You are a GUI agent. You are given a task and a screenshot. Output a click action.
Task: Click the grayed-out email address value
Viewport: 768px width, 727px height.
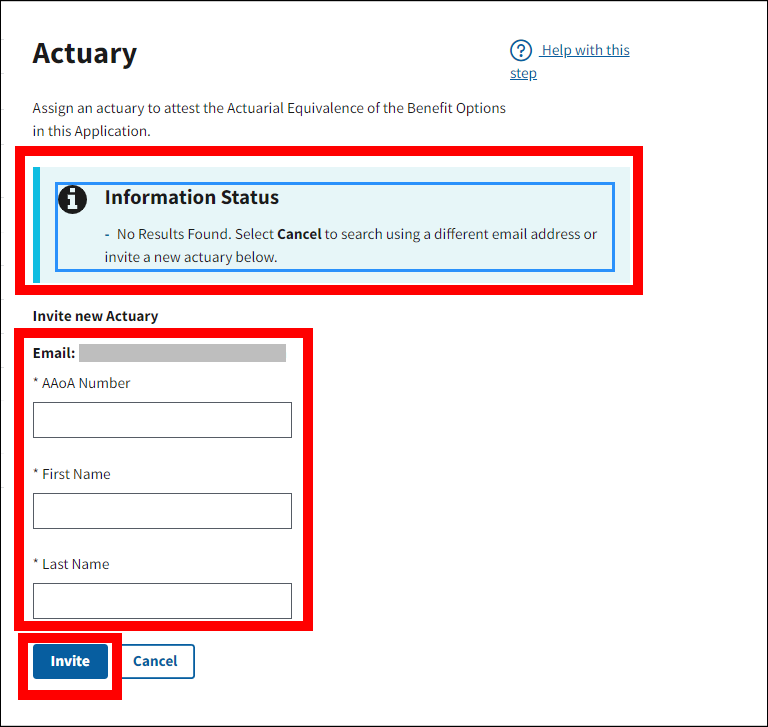pyautogui.click(x=182, y=353)
